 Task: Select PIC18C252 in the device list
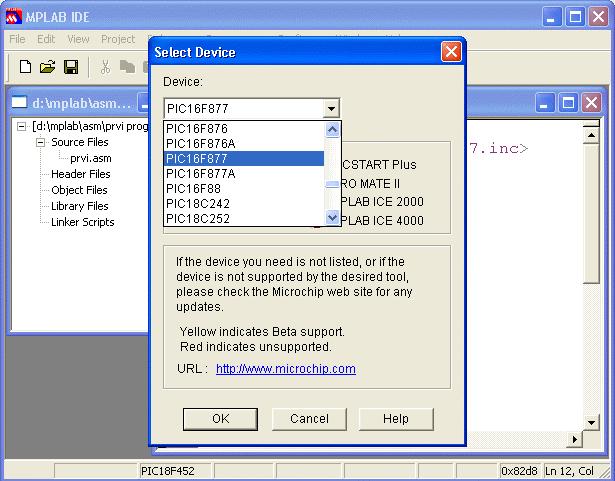(x=244, y=218)
